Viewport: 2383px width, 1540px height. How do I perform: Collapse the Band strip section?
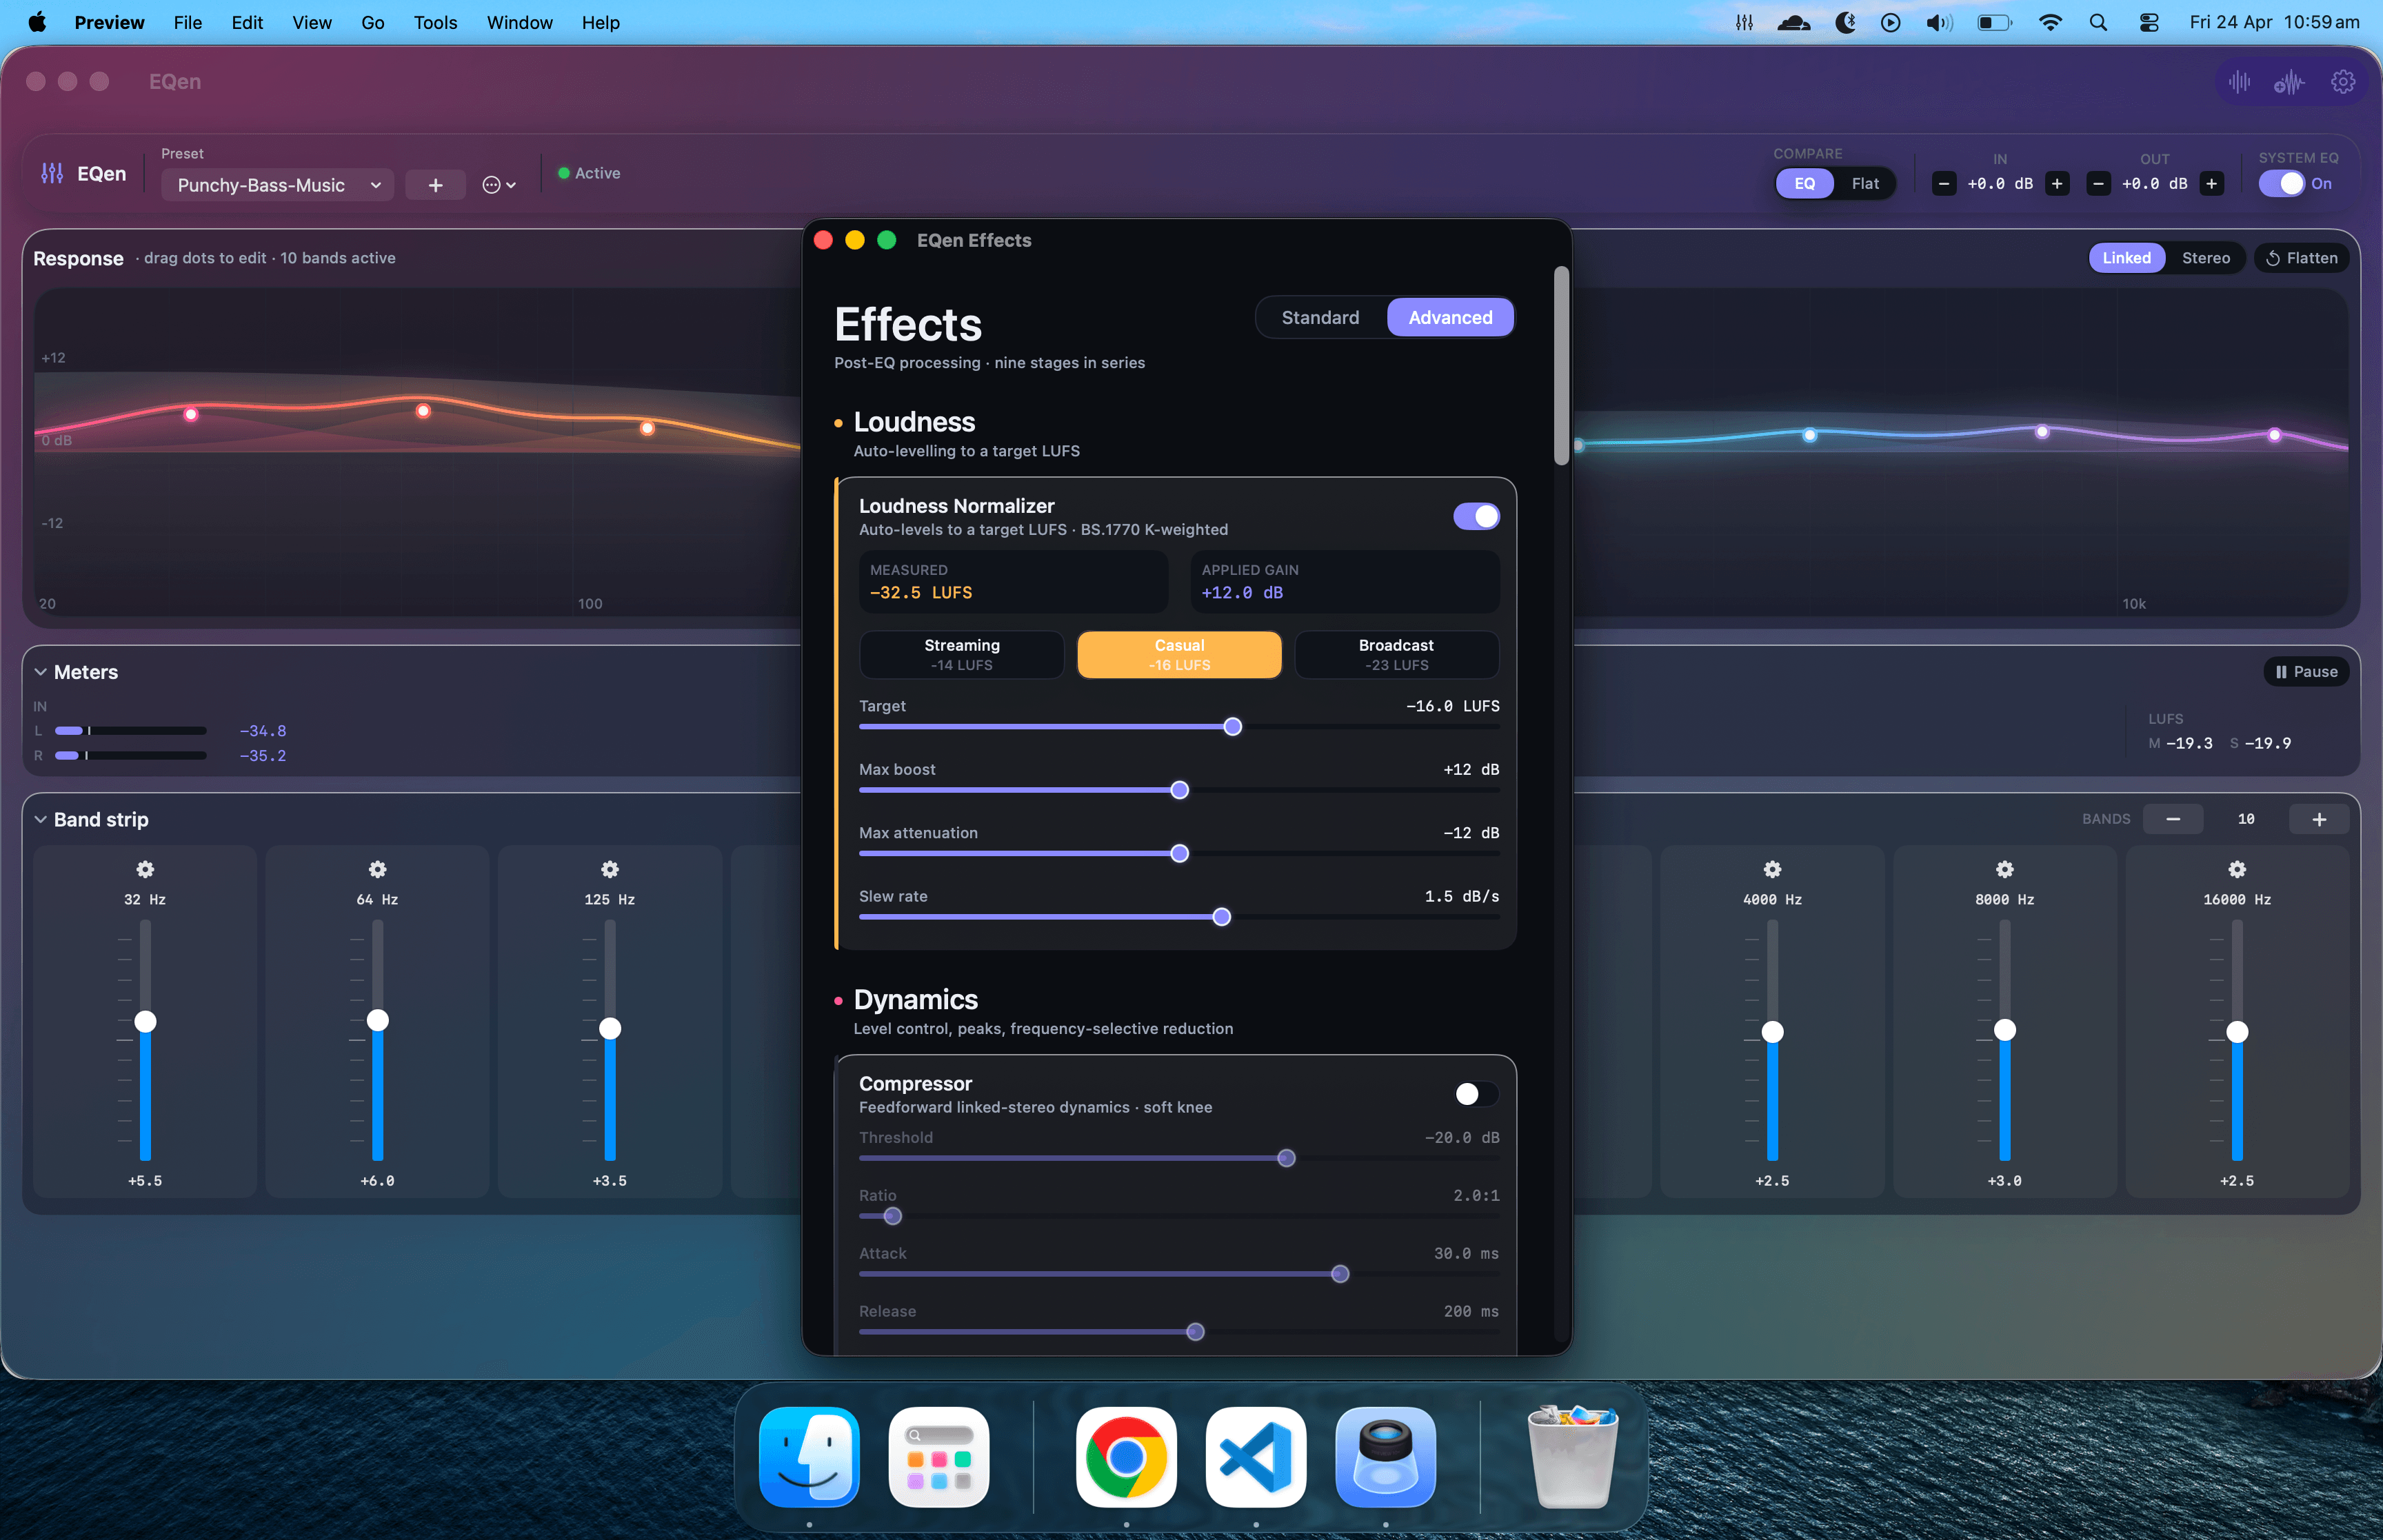point(40,819)
